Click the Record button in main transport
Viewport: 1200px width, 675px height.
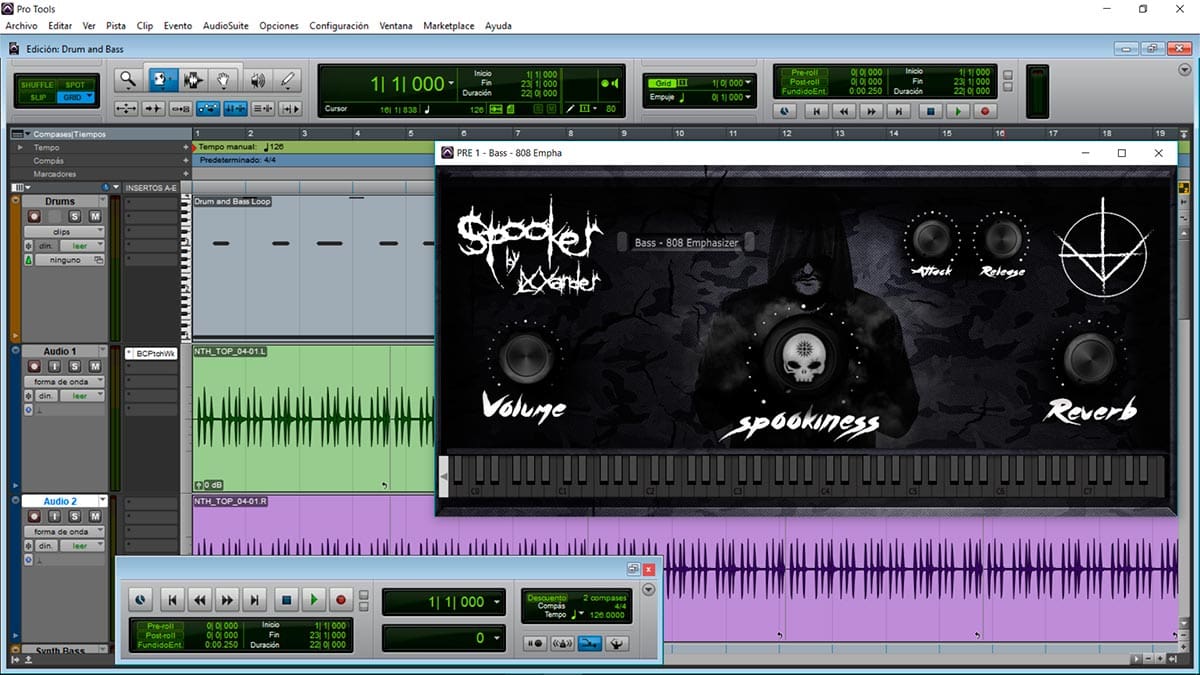tap(985, 112)
